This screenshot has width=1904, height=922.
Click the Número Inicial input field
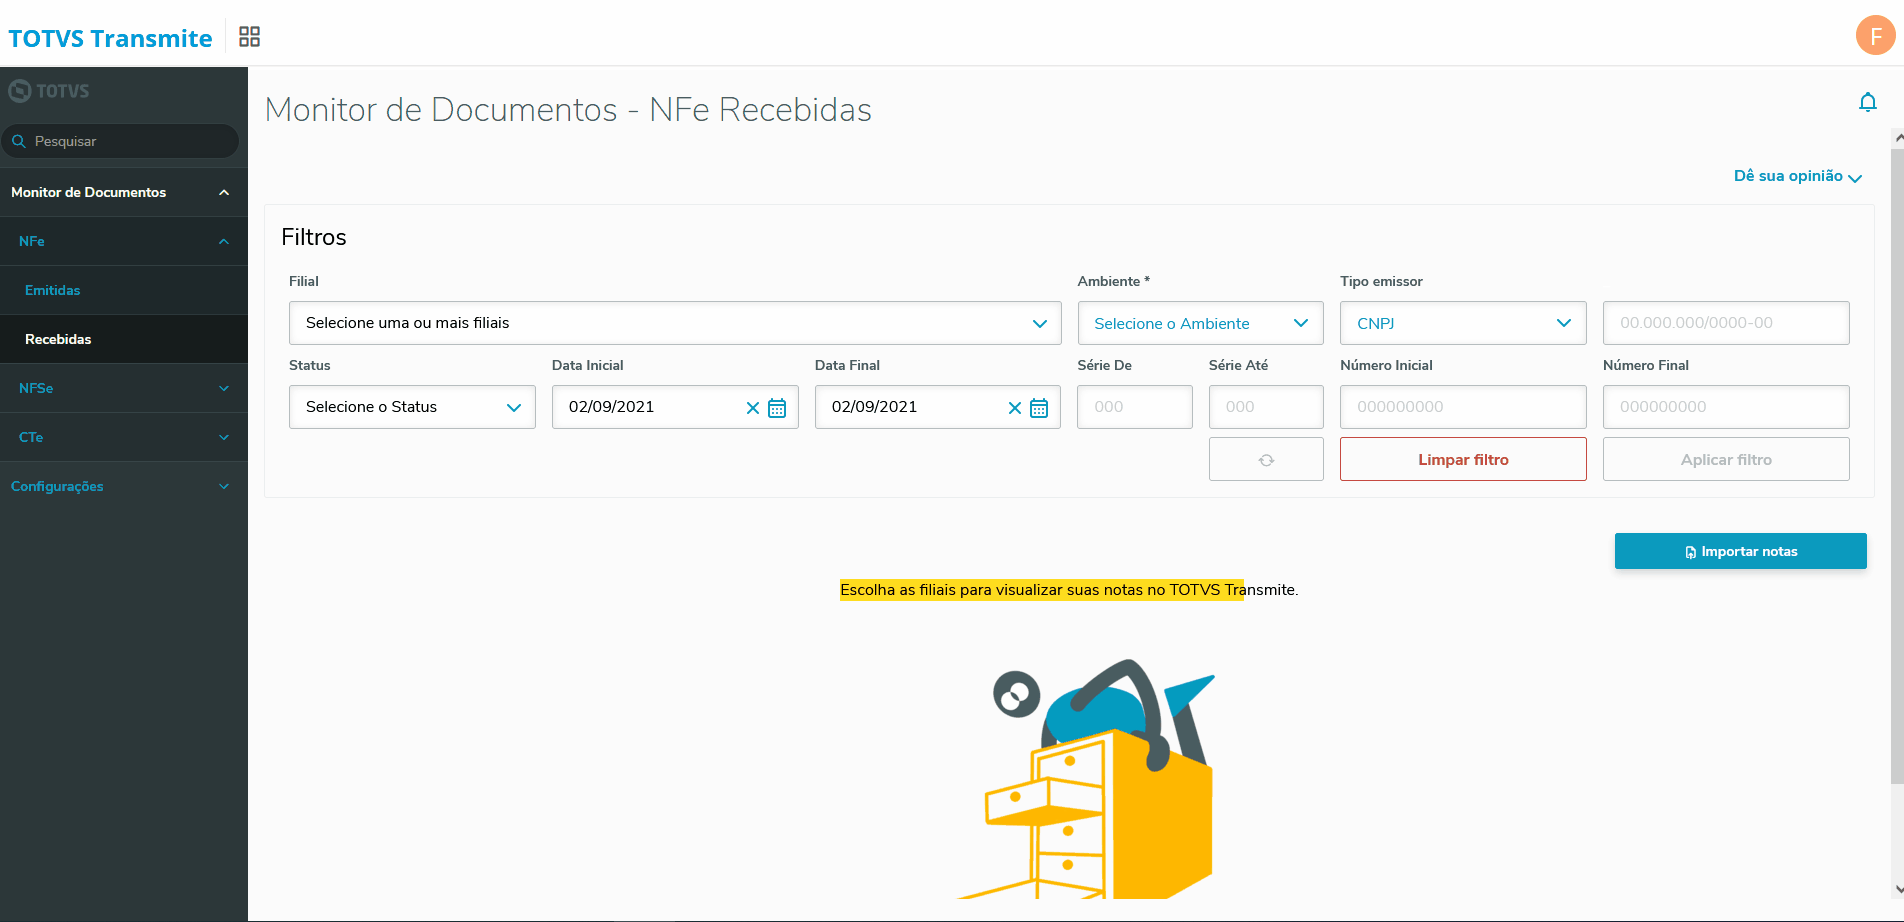click(x=1463, y=407)
